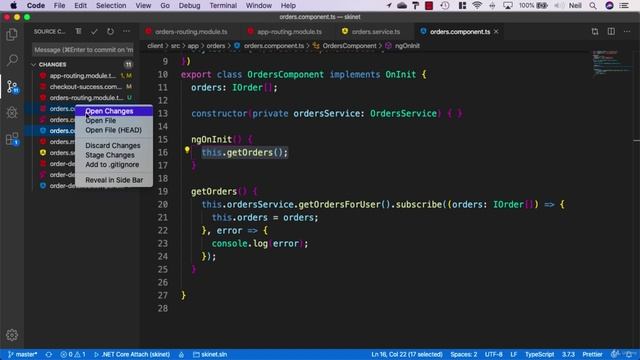Close the orders.component.ts tab
The image size is (640, 360).
[496, 31]
